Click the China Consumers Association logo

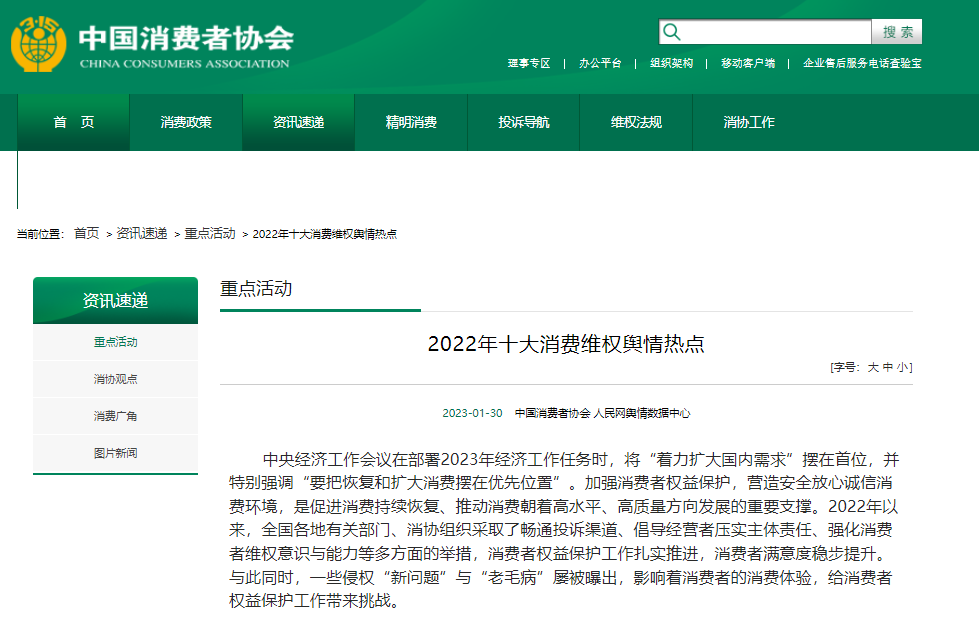point(150,45)
